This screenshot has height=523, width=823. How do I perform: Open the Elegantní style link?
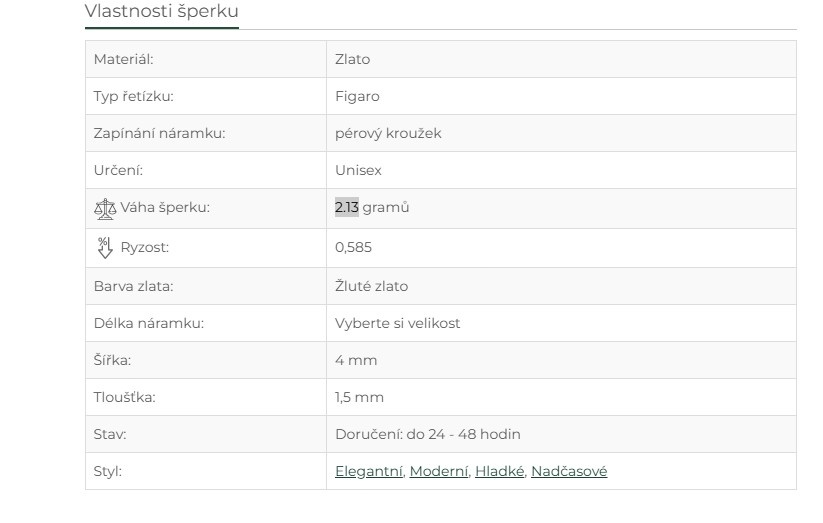(369, 471)
